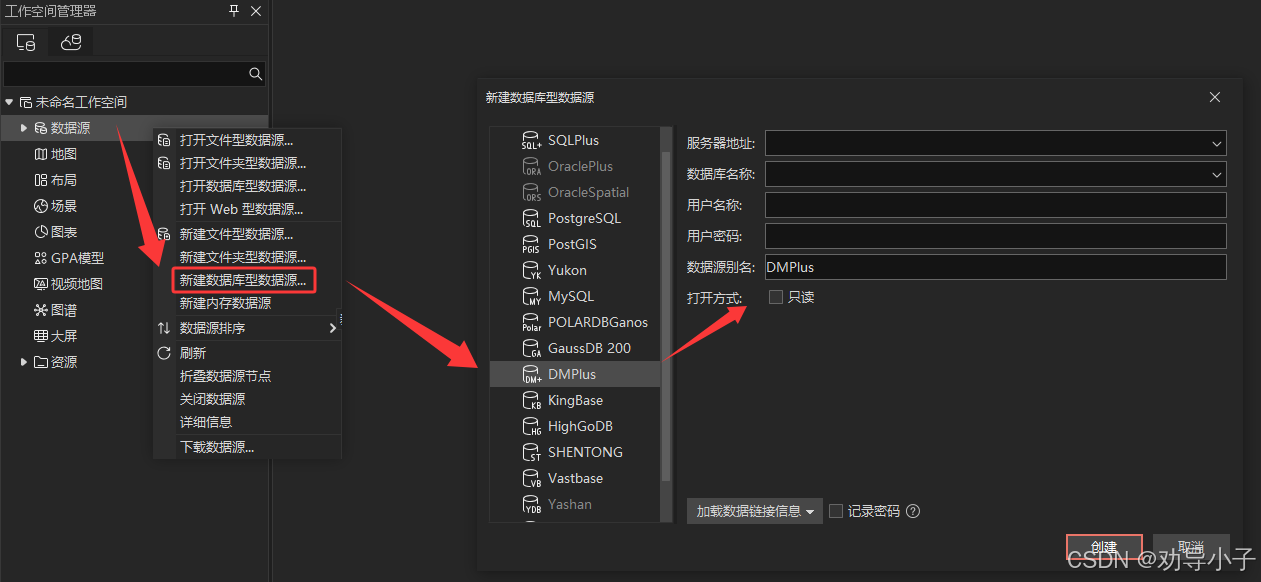Screen dimensions: 1261x582
Task: Pin the workspace manager panel
Action: coord(234,11)
